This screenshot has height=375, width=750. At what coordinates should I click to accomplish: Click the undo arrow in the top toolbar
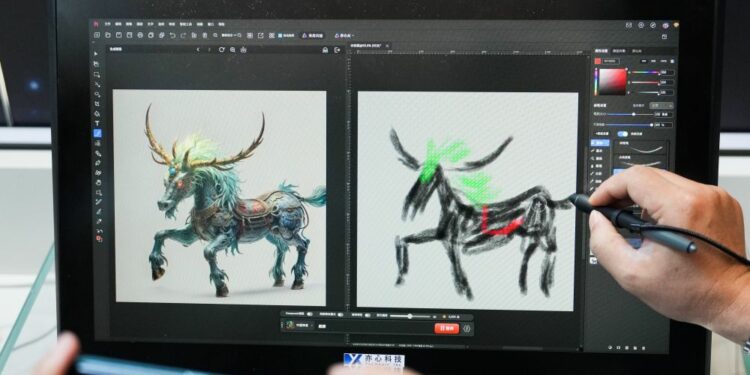pyautogui.click(x=173, y=35)
